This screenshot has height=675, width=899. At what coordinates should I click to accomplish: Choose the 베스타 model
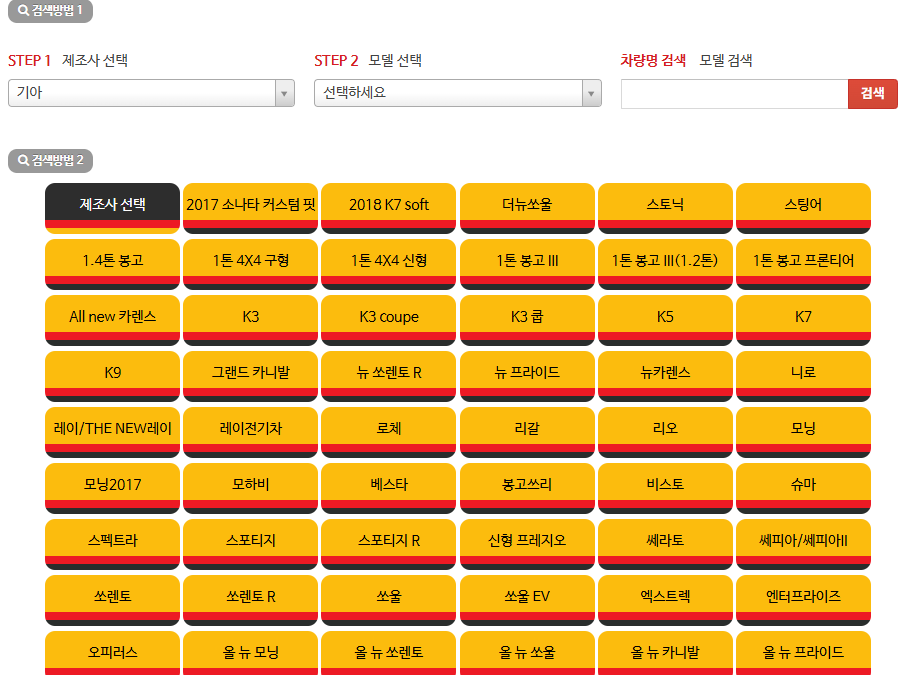389,489
